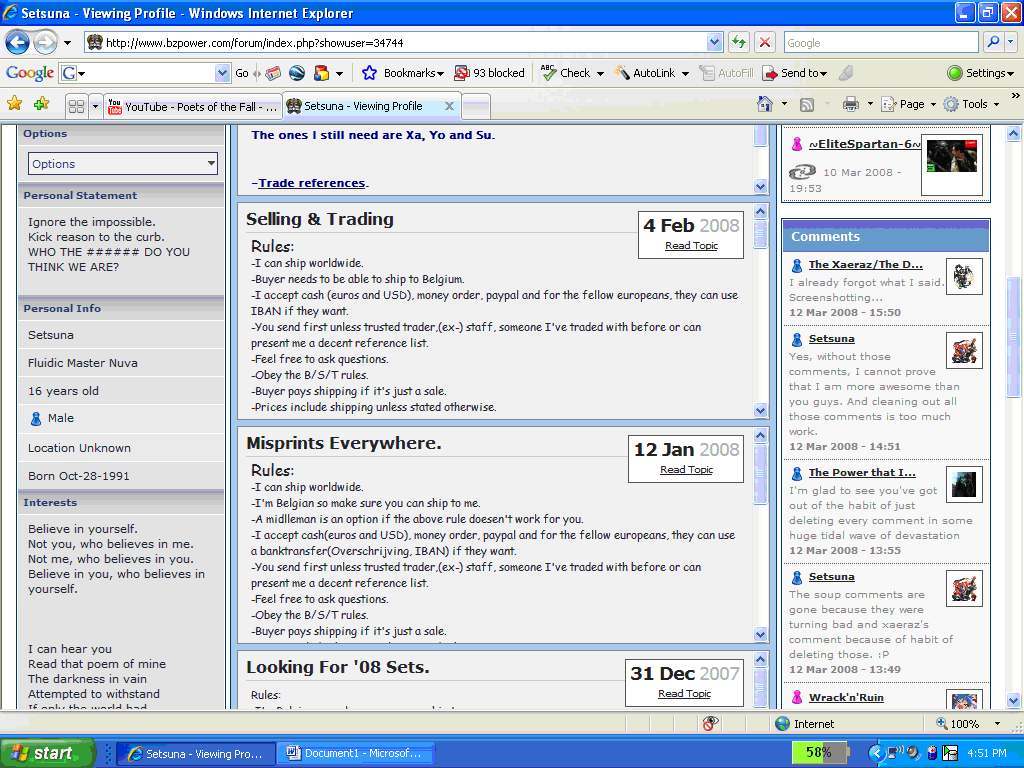Click the red Stop loading icon

pyautogui.click(x=765, y=43)
